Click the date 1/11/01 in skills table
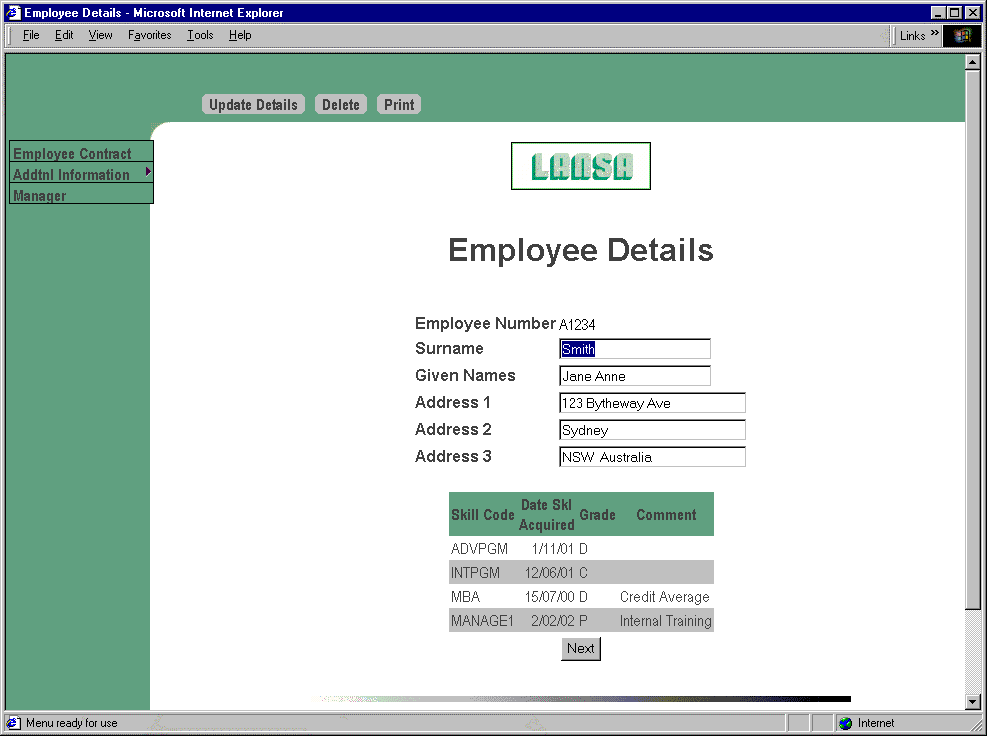Image resolution: width=987 pixels, height=736 pixels. point(552,549)
